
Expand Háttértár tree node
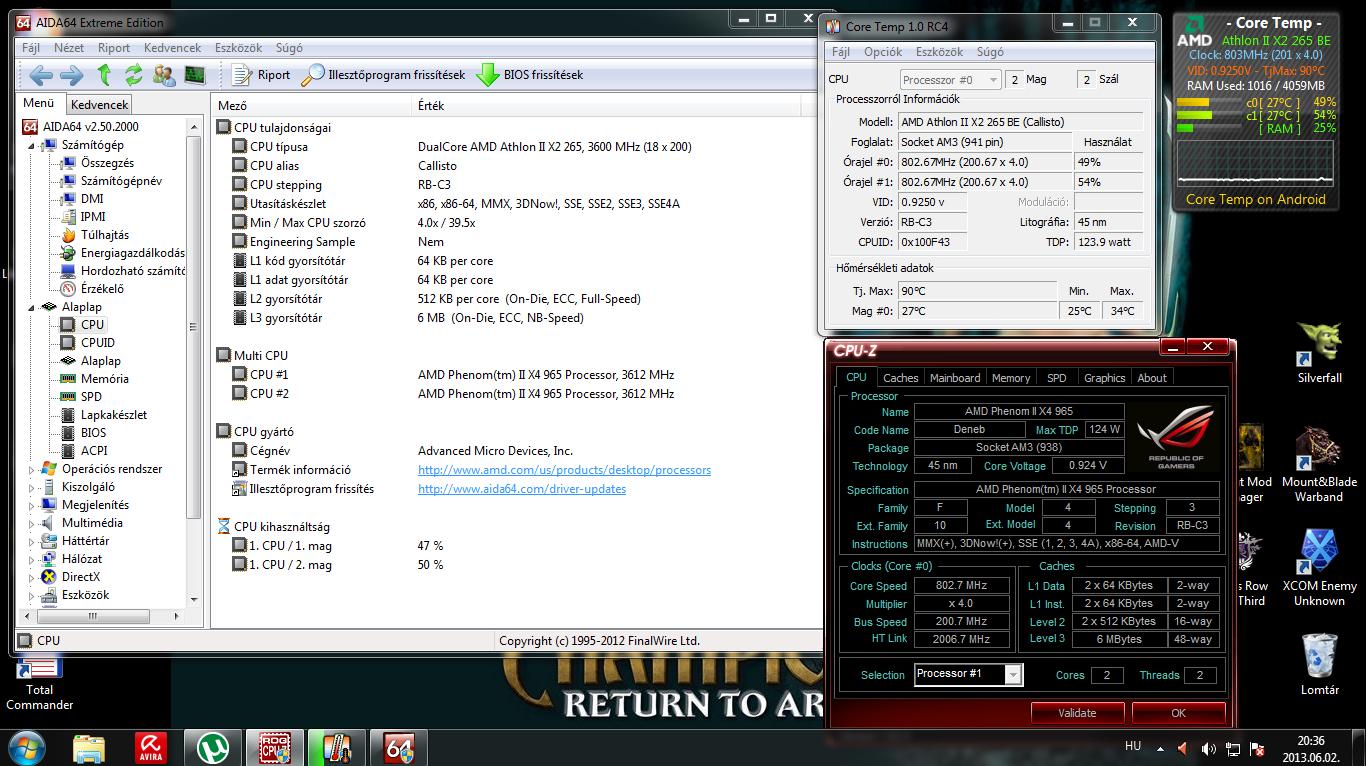(32, 541)
